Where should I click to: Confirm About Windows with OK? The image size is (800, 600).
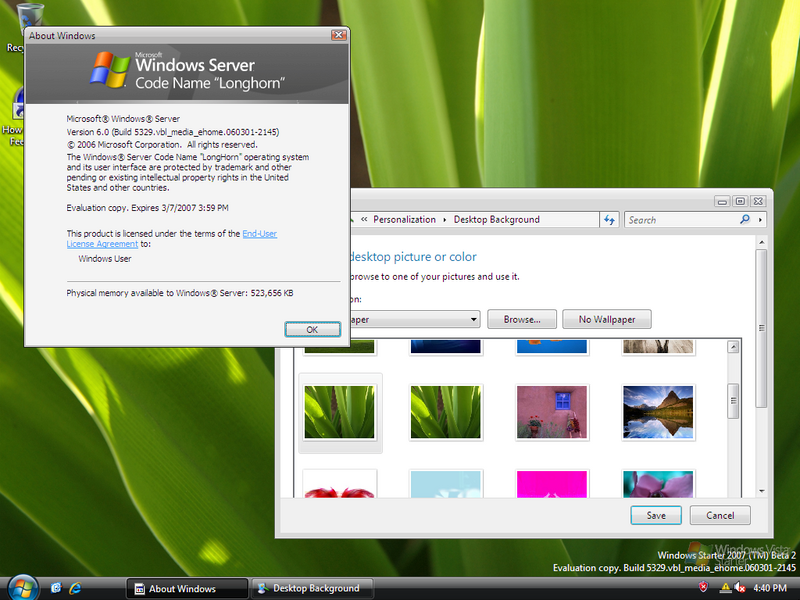(312, 330)
